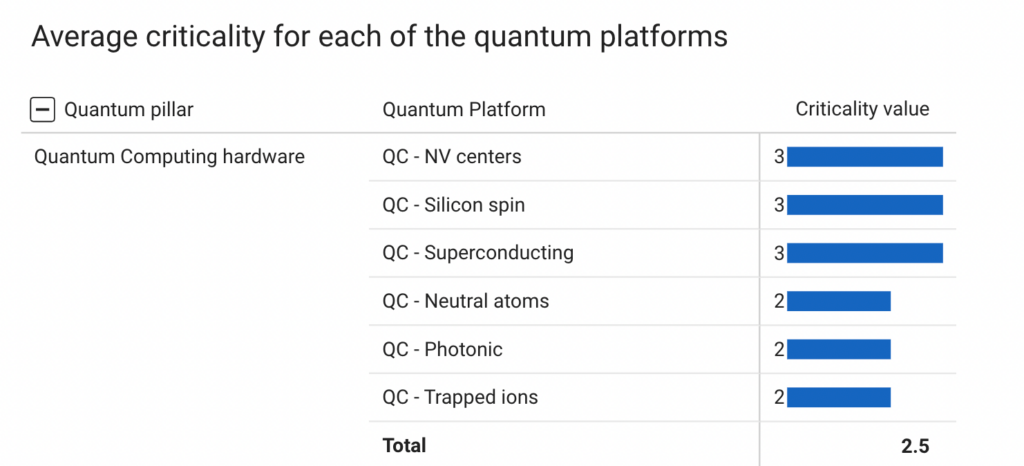Collapse the Quantum pillar expander

pyautogui.click(x=42, y=110)
